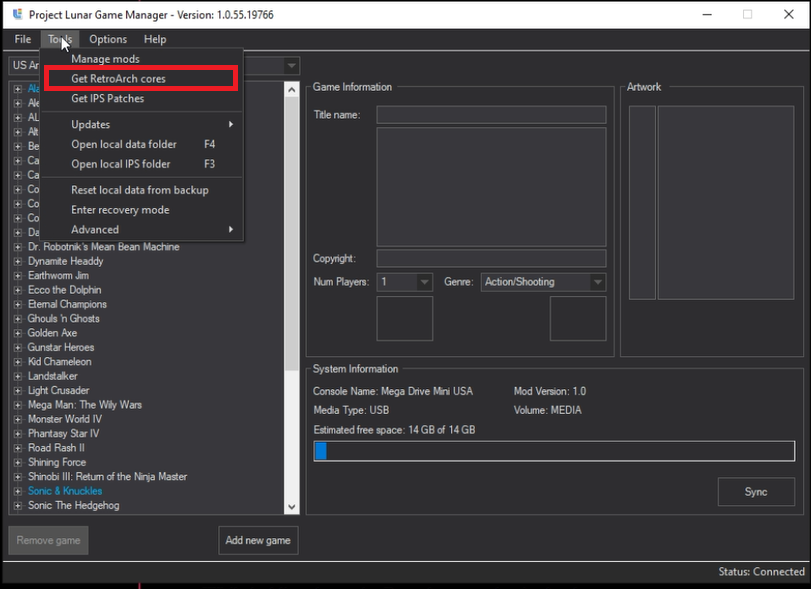Select Get RetroArch cores

click(142, 79)
